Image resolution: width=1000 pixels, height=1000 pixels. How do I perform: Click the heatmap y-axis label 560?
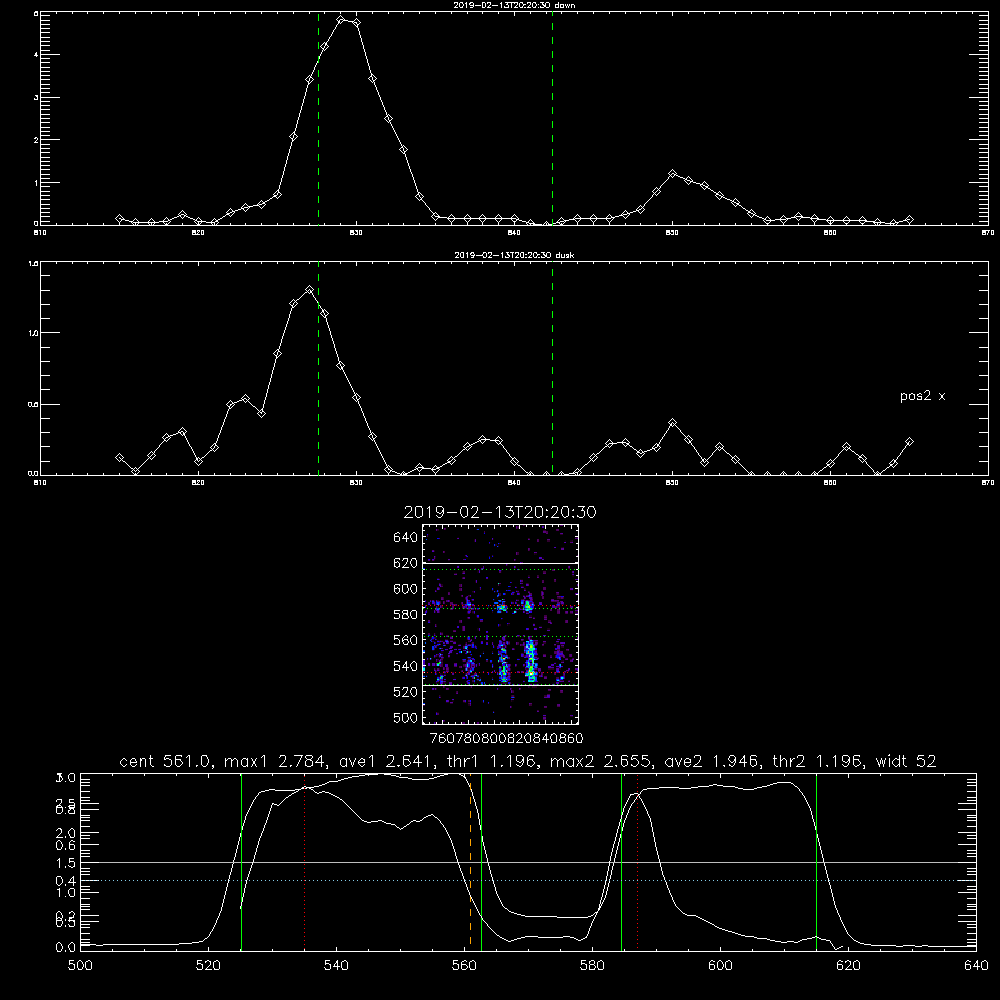(x=406, y=640)
